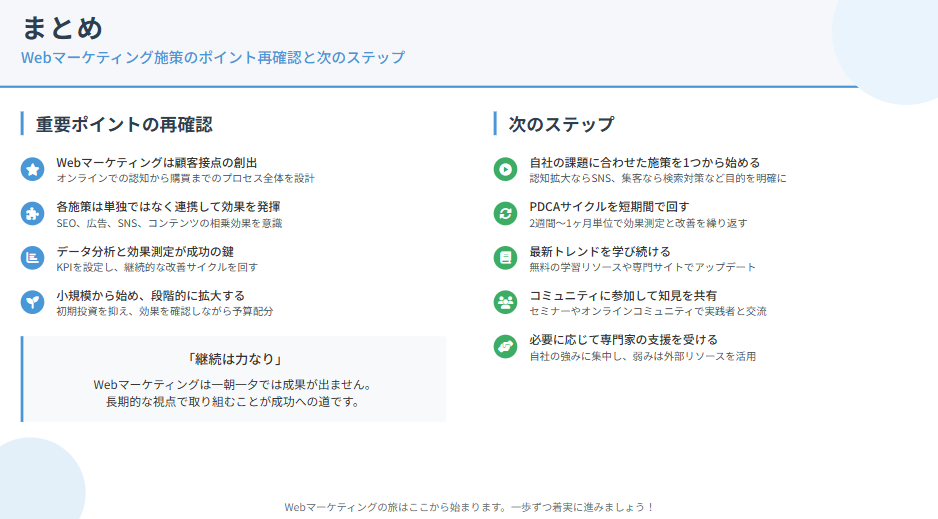Select the まとめ slide title

pos(62,27)
